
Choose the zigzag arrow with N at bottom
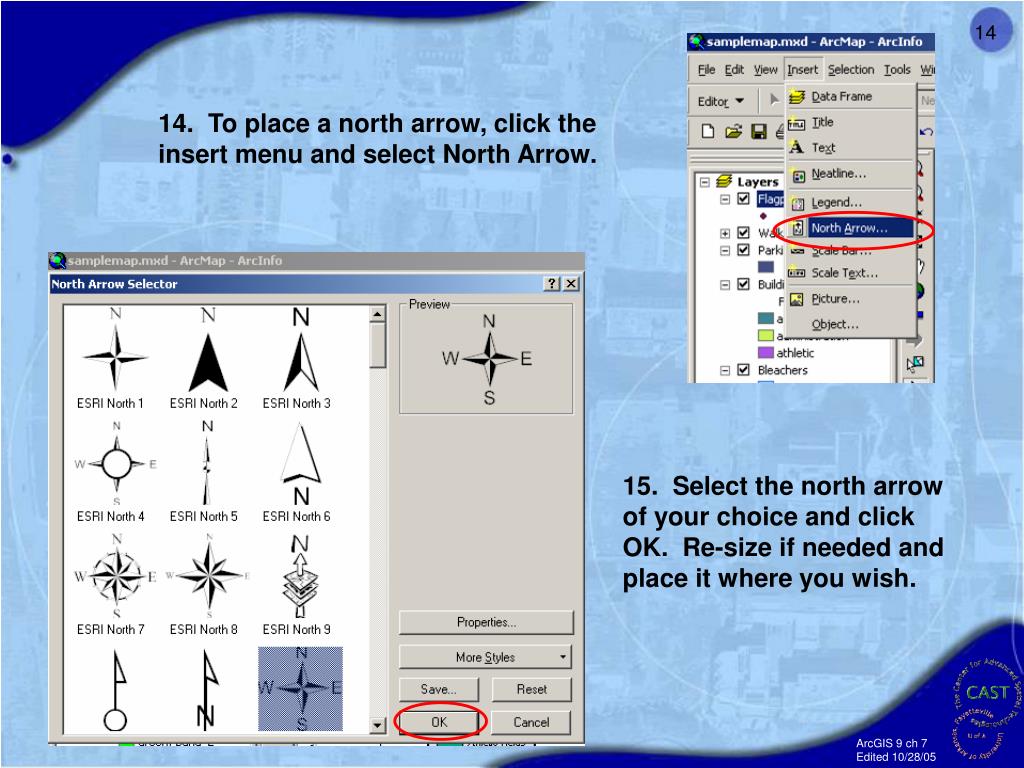(207, 690)
